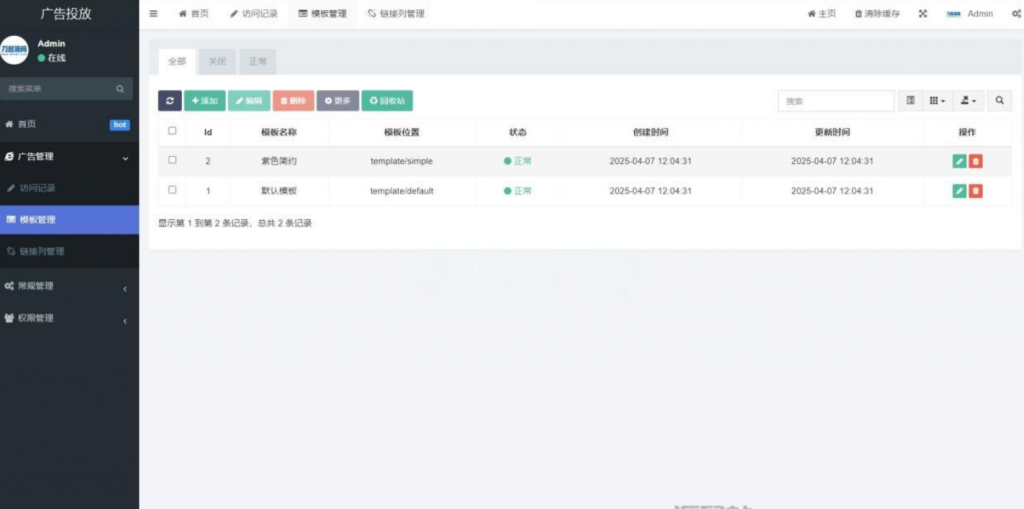Click the magnifier common search icon
The width and height of the screenshot is (1024, 509).
tap(999, 101)
